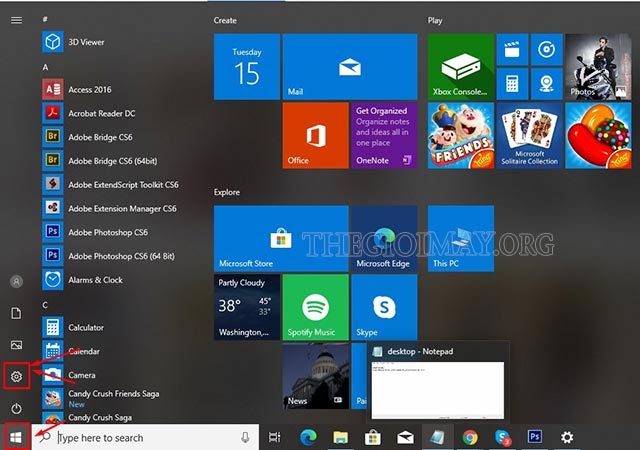Open Microsoft Store from taskbar
The width and height of the screenshot is (640, 450).
(x=373, y=437)
